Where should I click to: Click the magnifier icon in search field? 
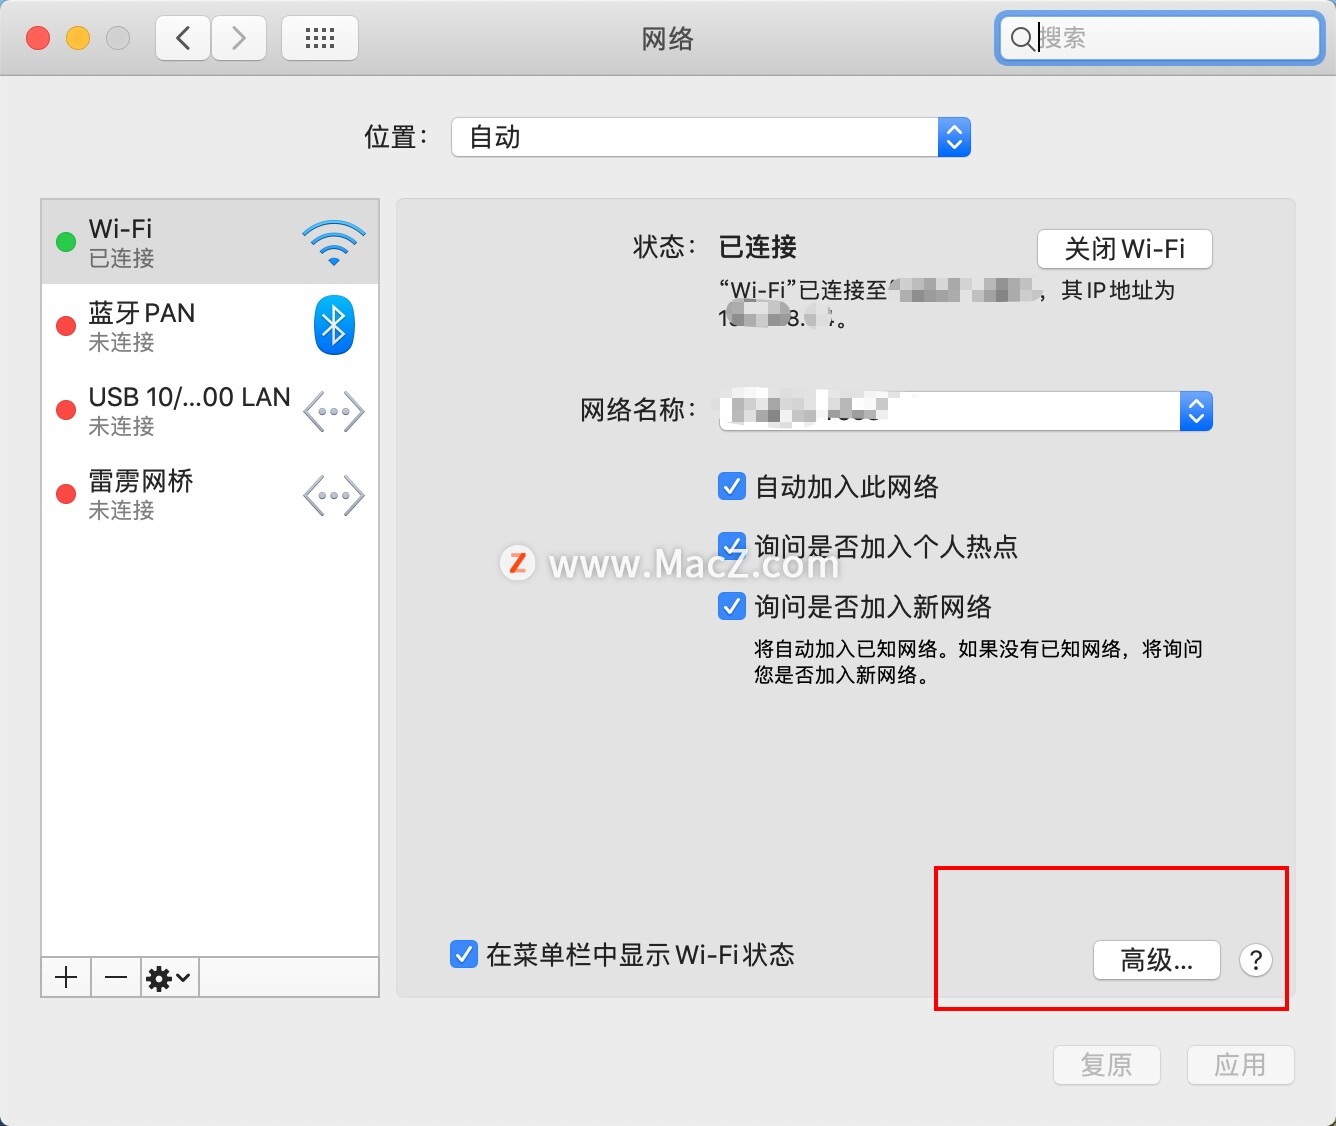click(1021, 39)
